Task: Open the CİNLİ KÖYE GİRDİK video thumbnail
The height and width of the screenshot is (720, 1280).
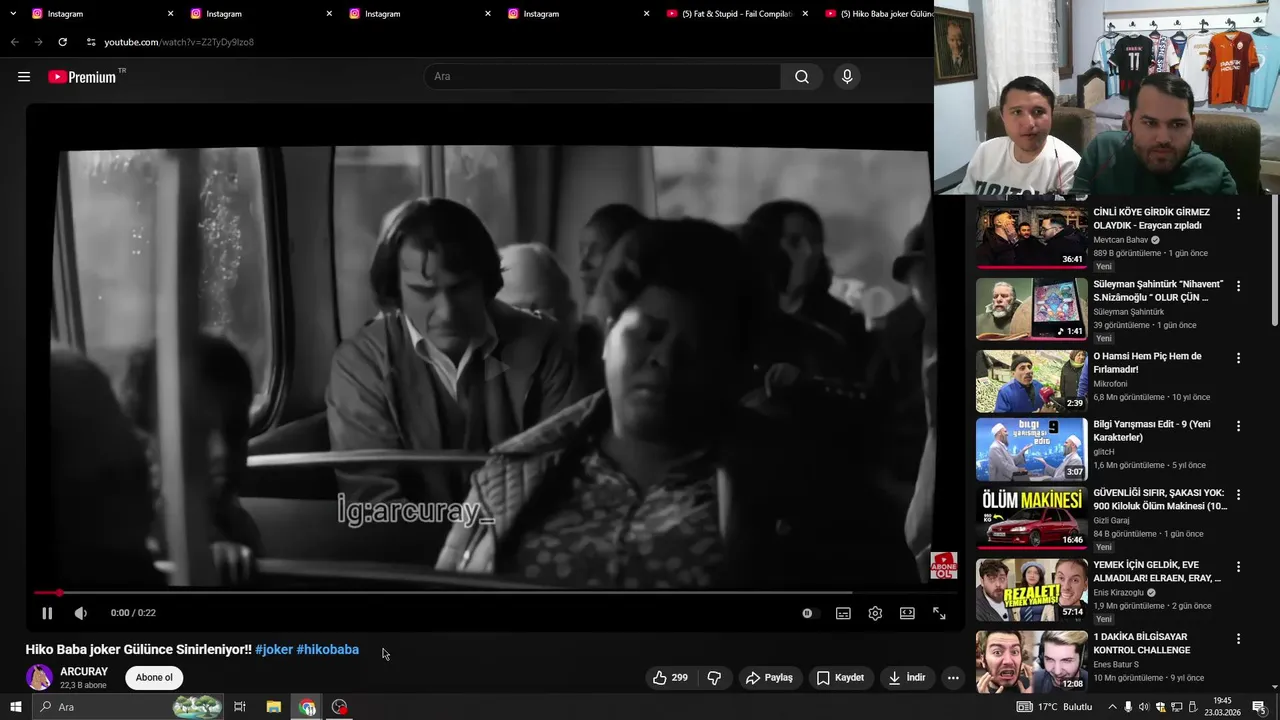Action: pos(1031,237)
